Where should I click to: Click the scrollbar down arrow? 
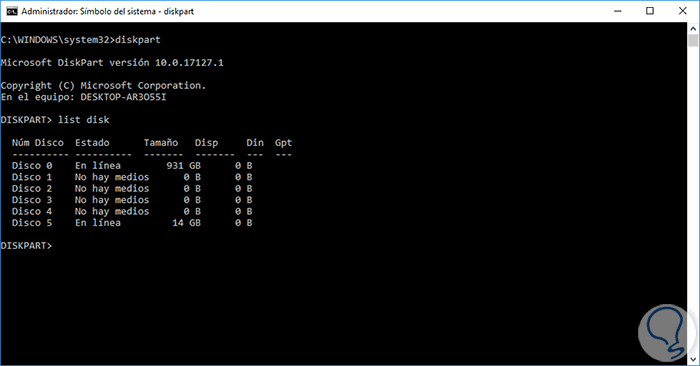(x=693, y=359)
